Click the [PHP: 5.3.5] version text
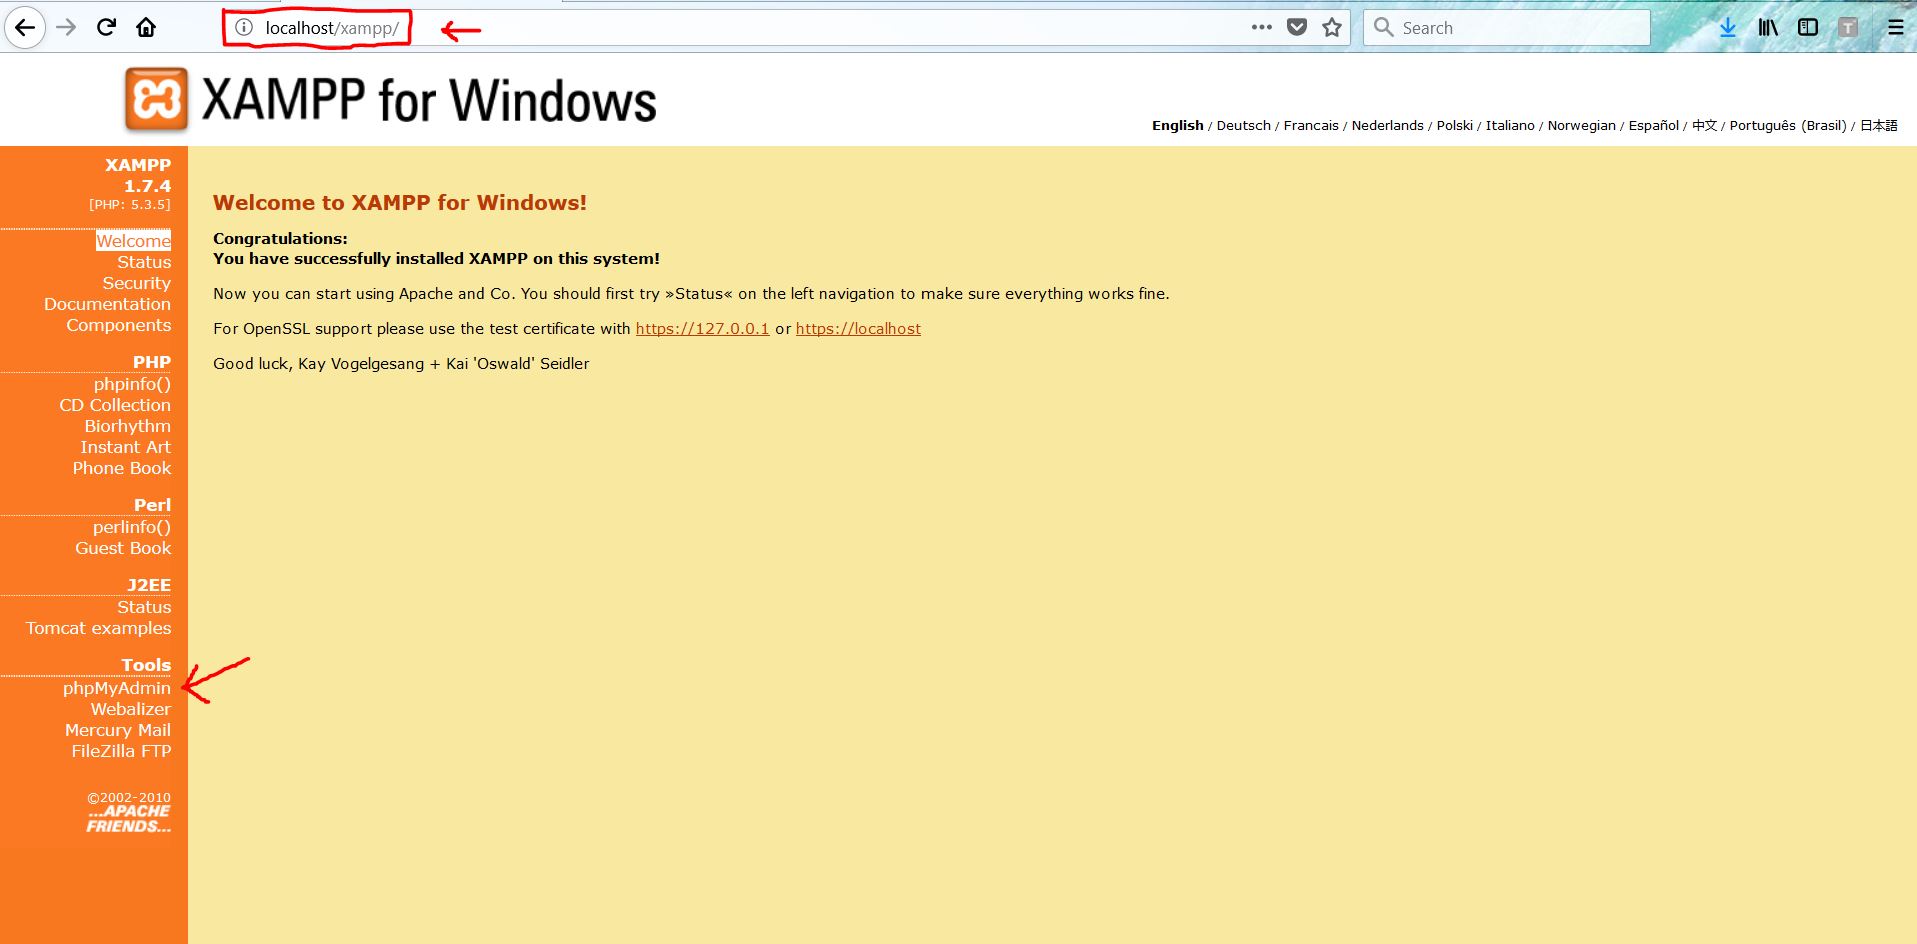Viewport: 1917px width, 944px height. coord(130,205)
